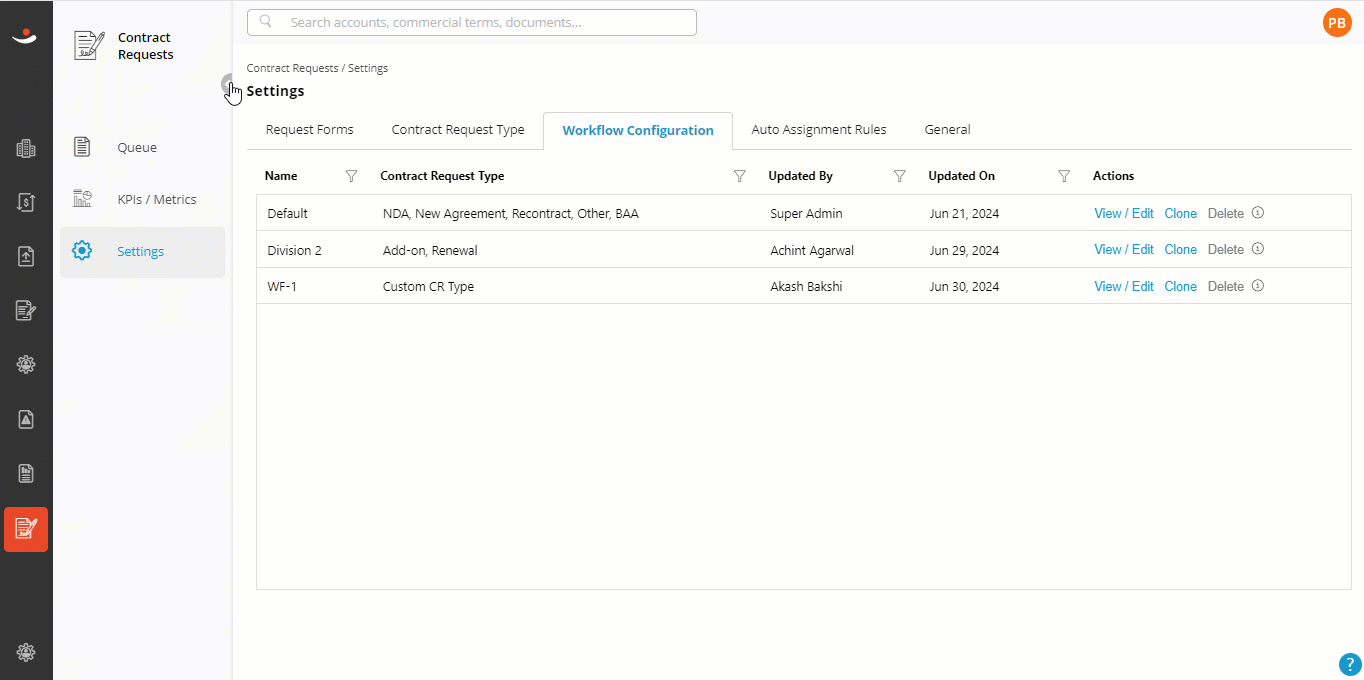Click the KPIs / Metrics chart icon
Viewport: 1364px width, 680px height.
pos(83,199)
